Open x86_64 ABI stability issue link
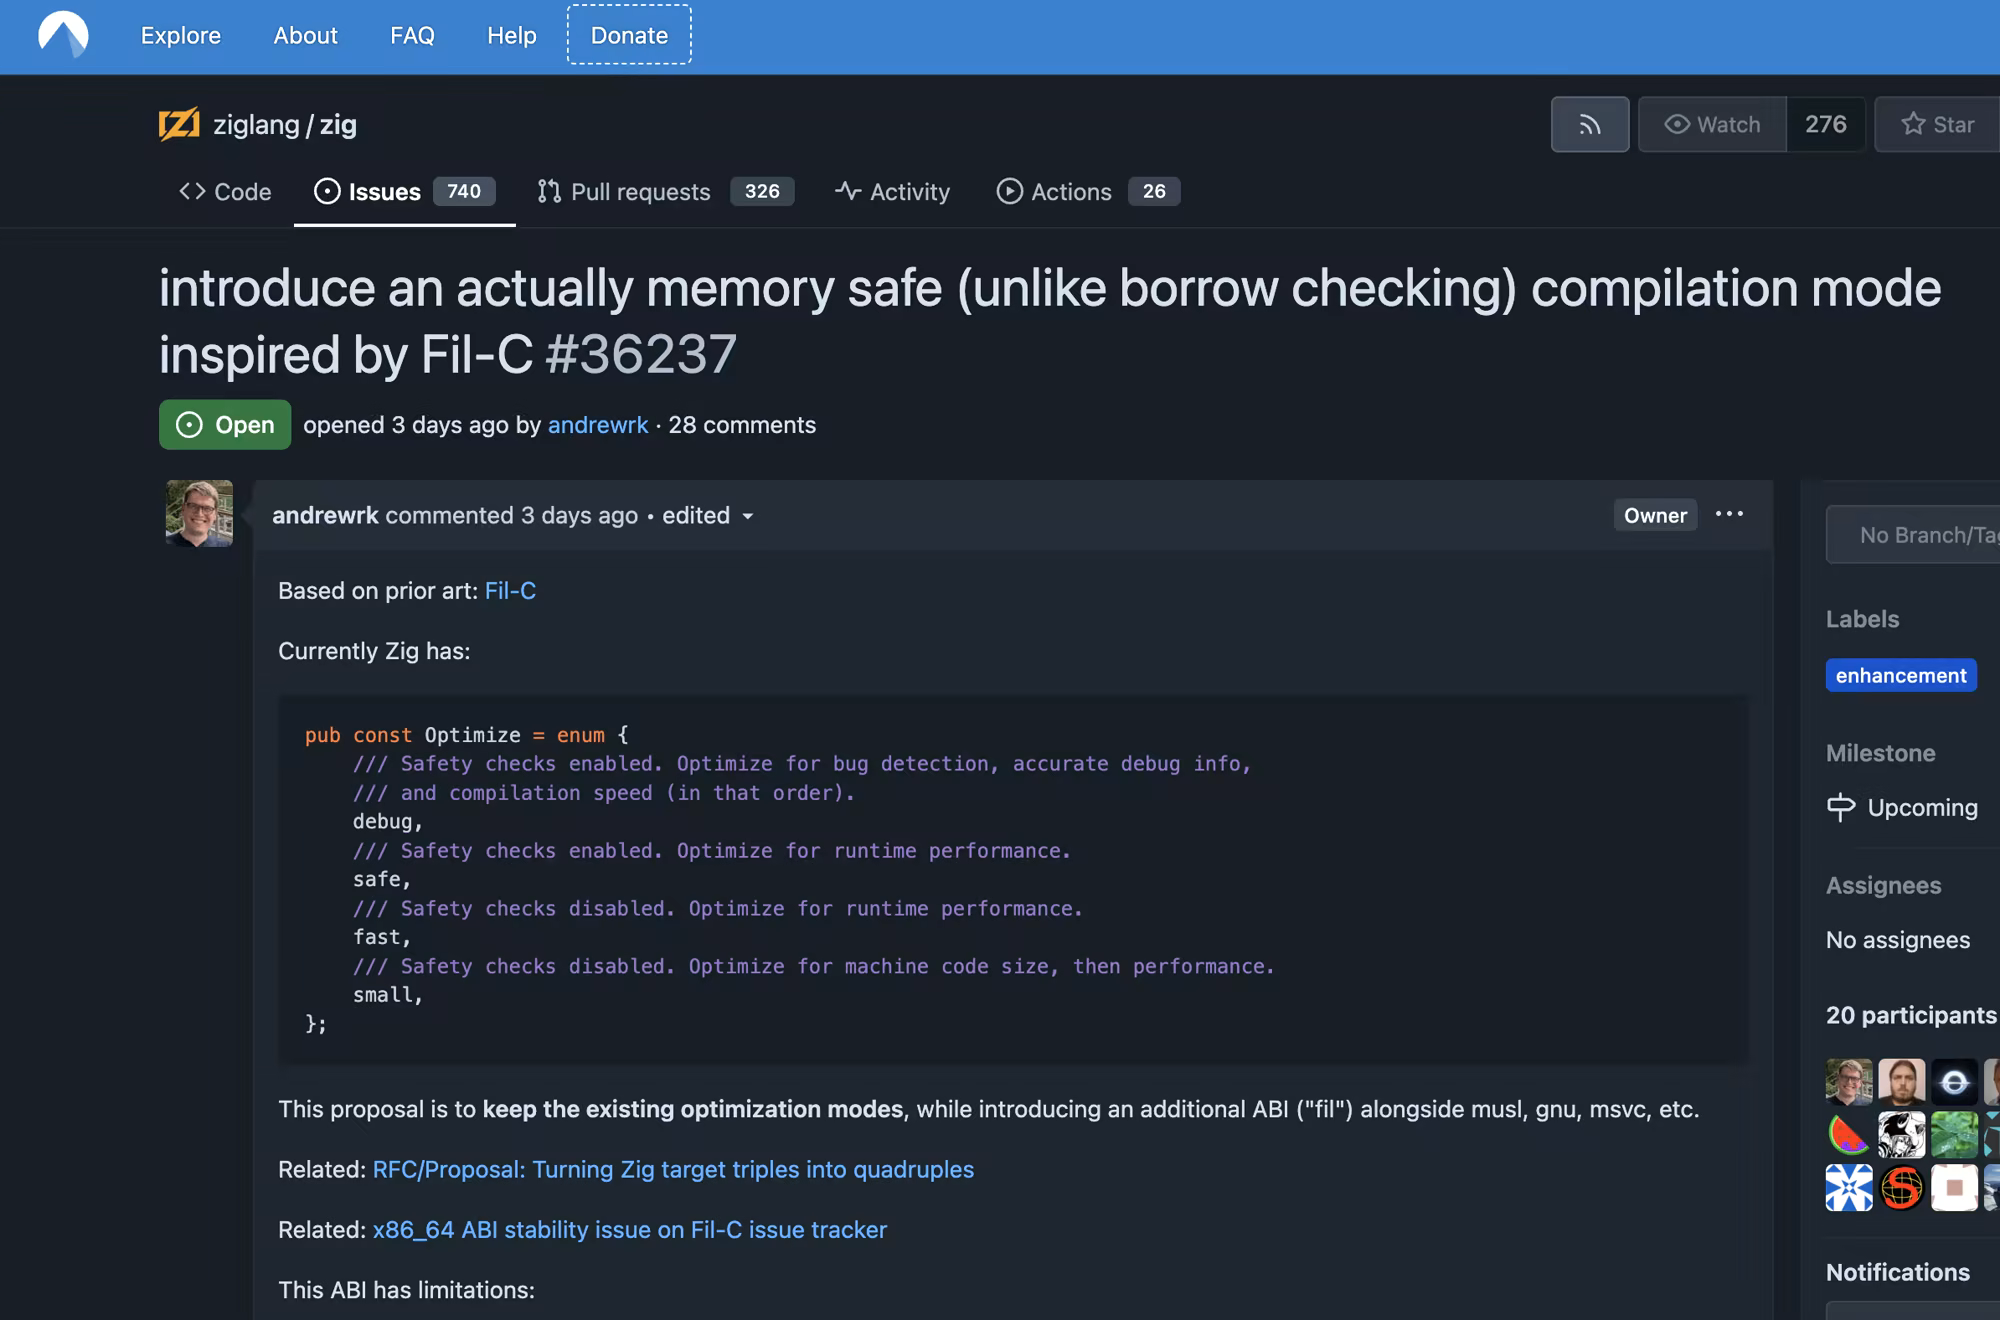The image size is (2000, 1320). click(630, 1229)
